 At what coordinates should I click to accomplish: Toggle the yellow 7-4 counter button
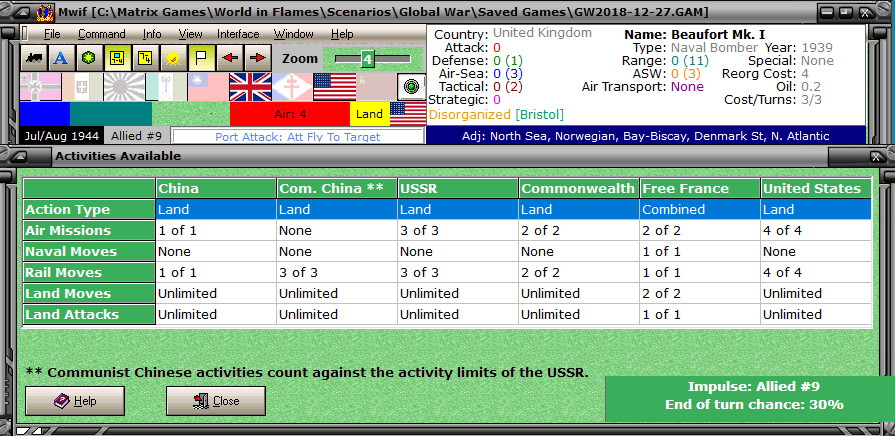[x=146, y=58]
